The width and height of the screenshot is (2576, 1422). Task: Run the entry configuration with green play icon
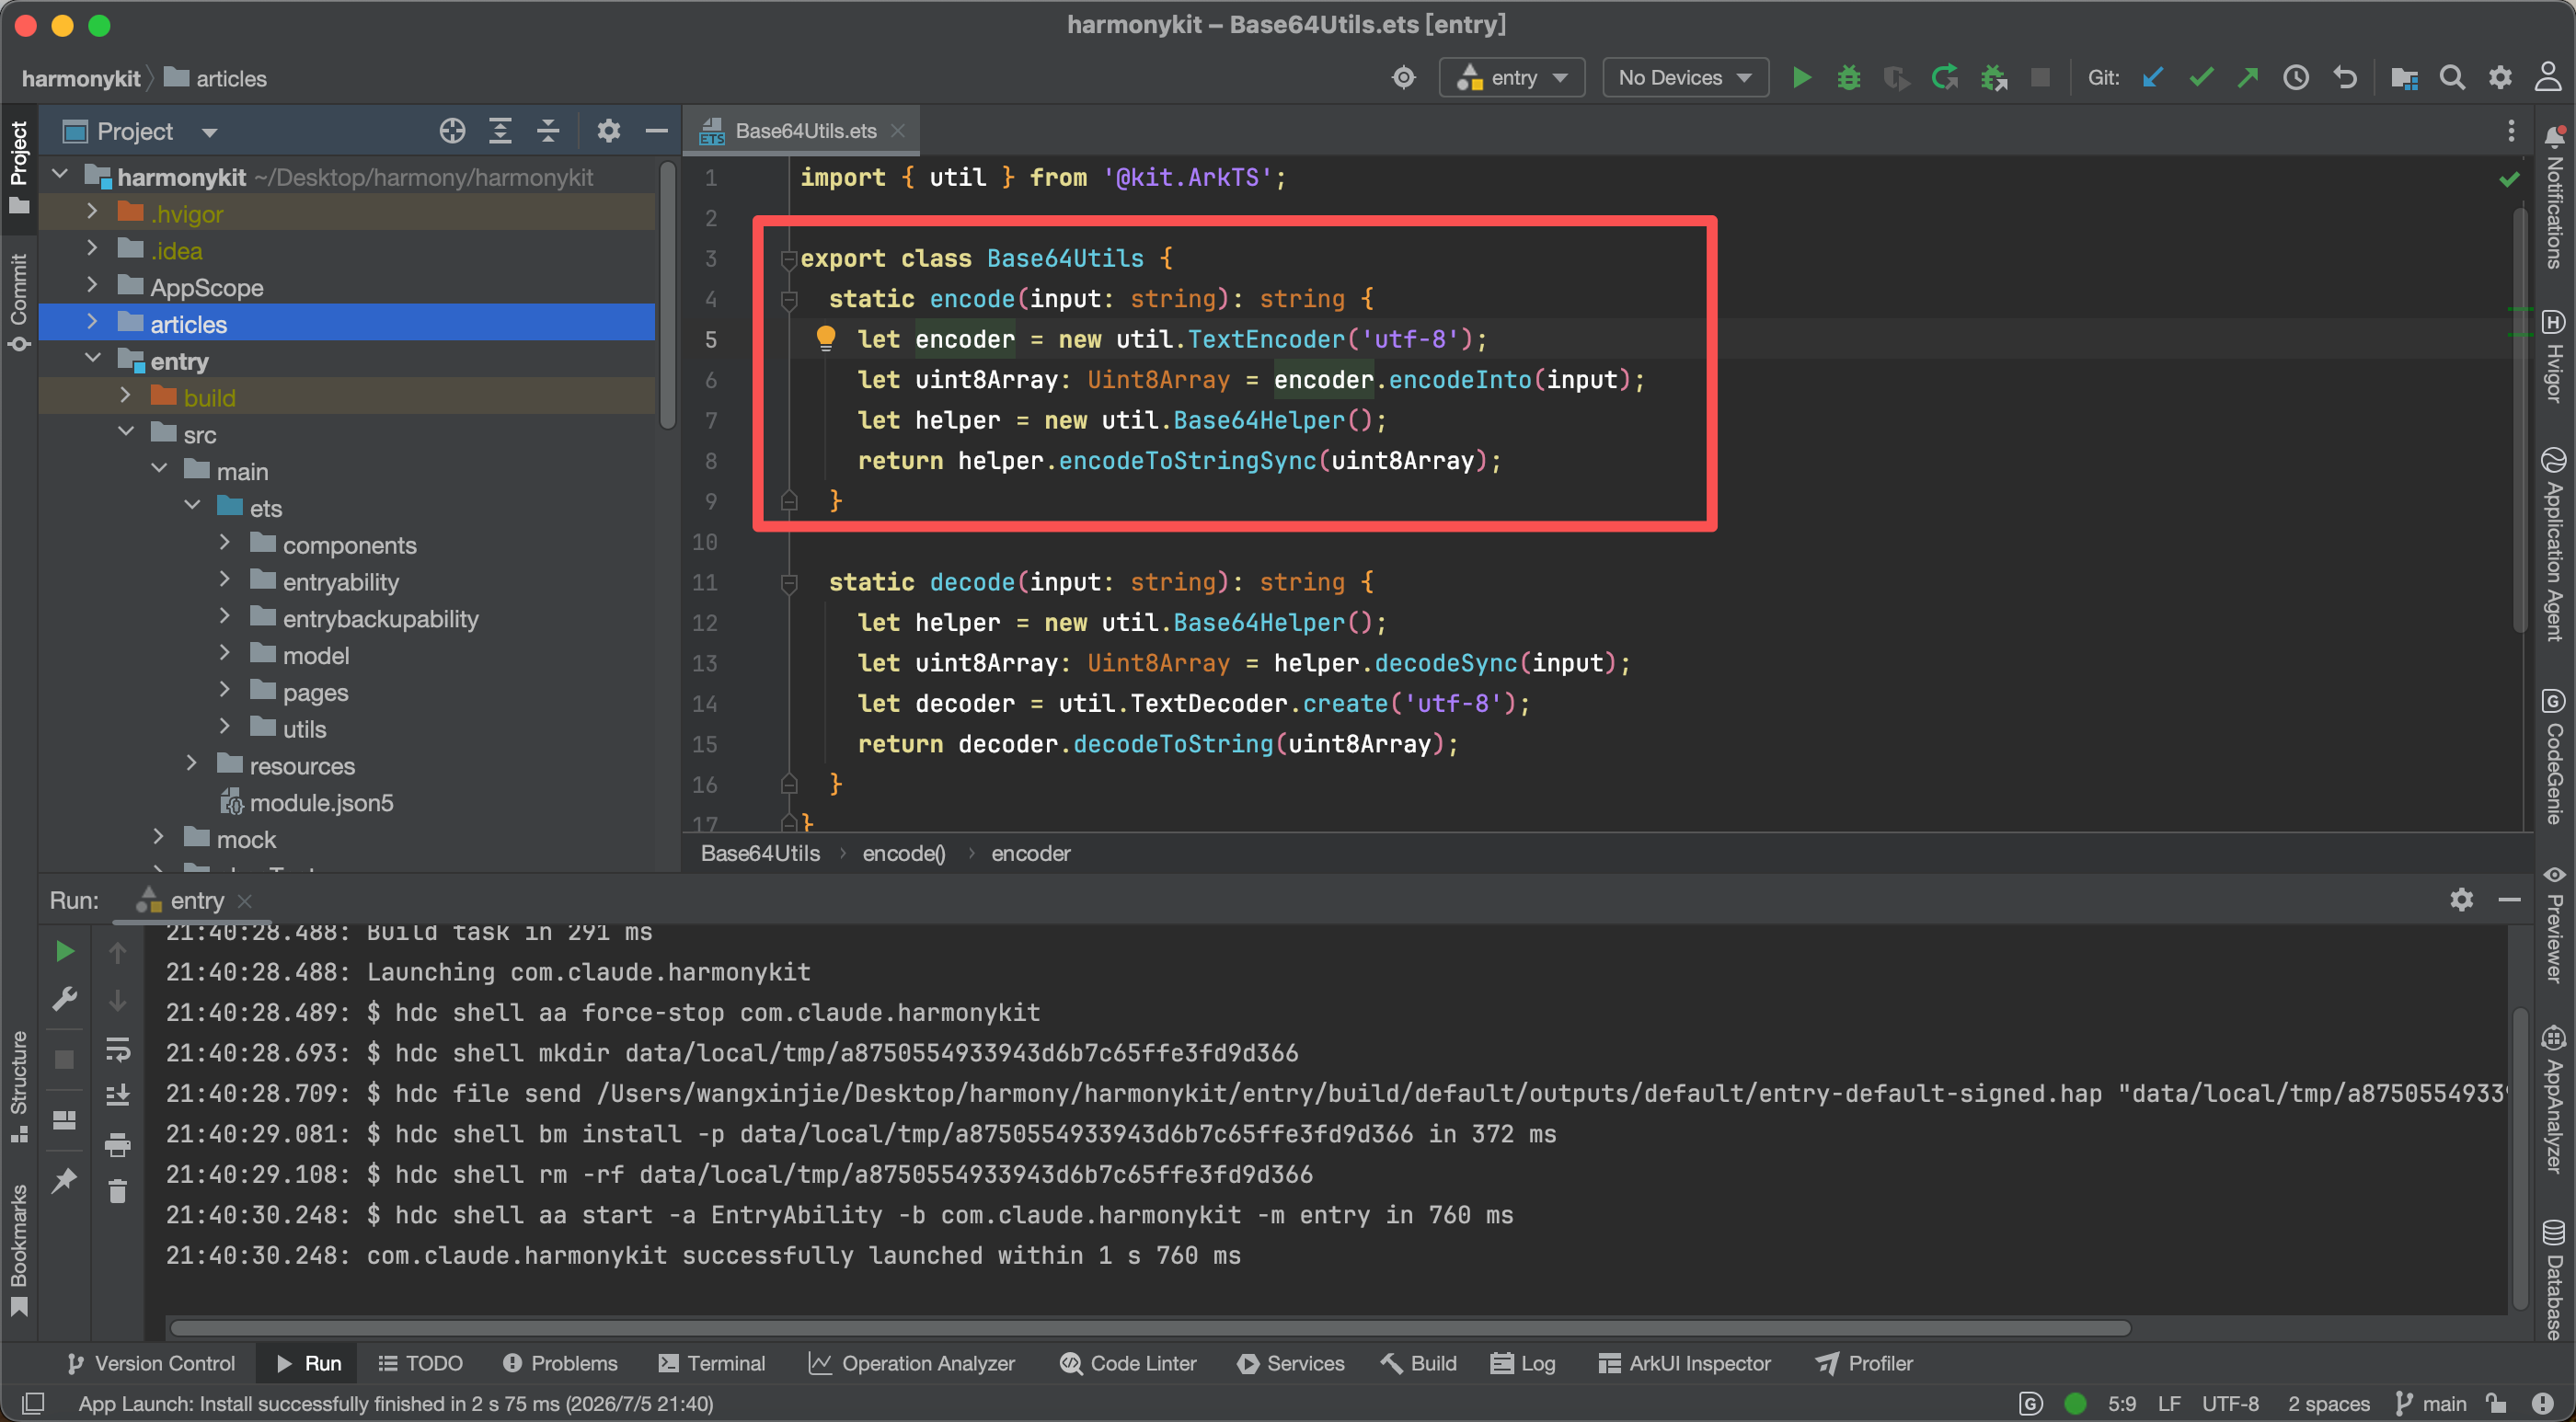point(1801,78)
